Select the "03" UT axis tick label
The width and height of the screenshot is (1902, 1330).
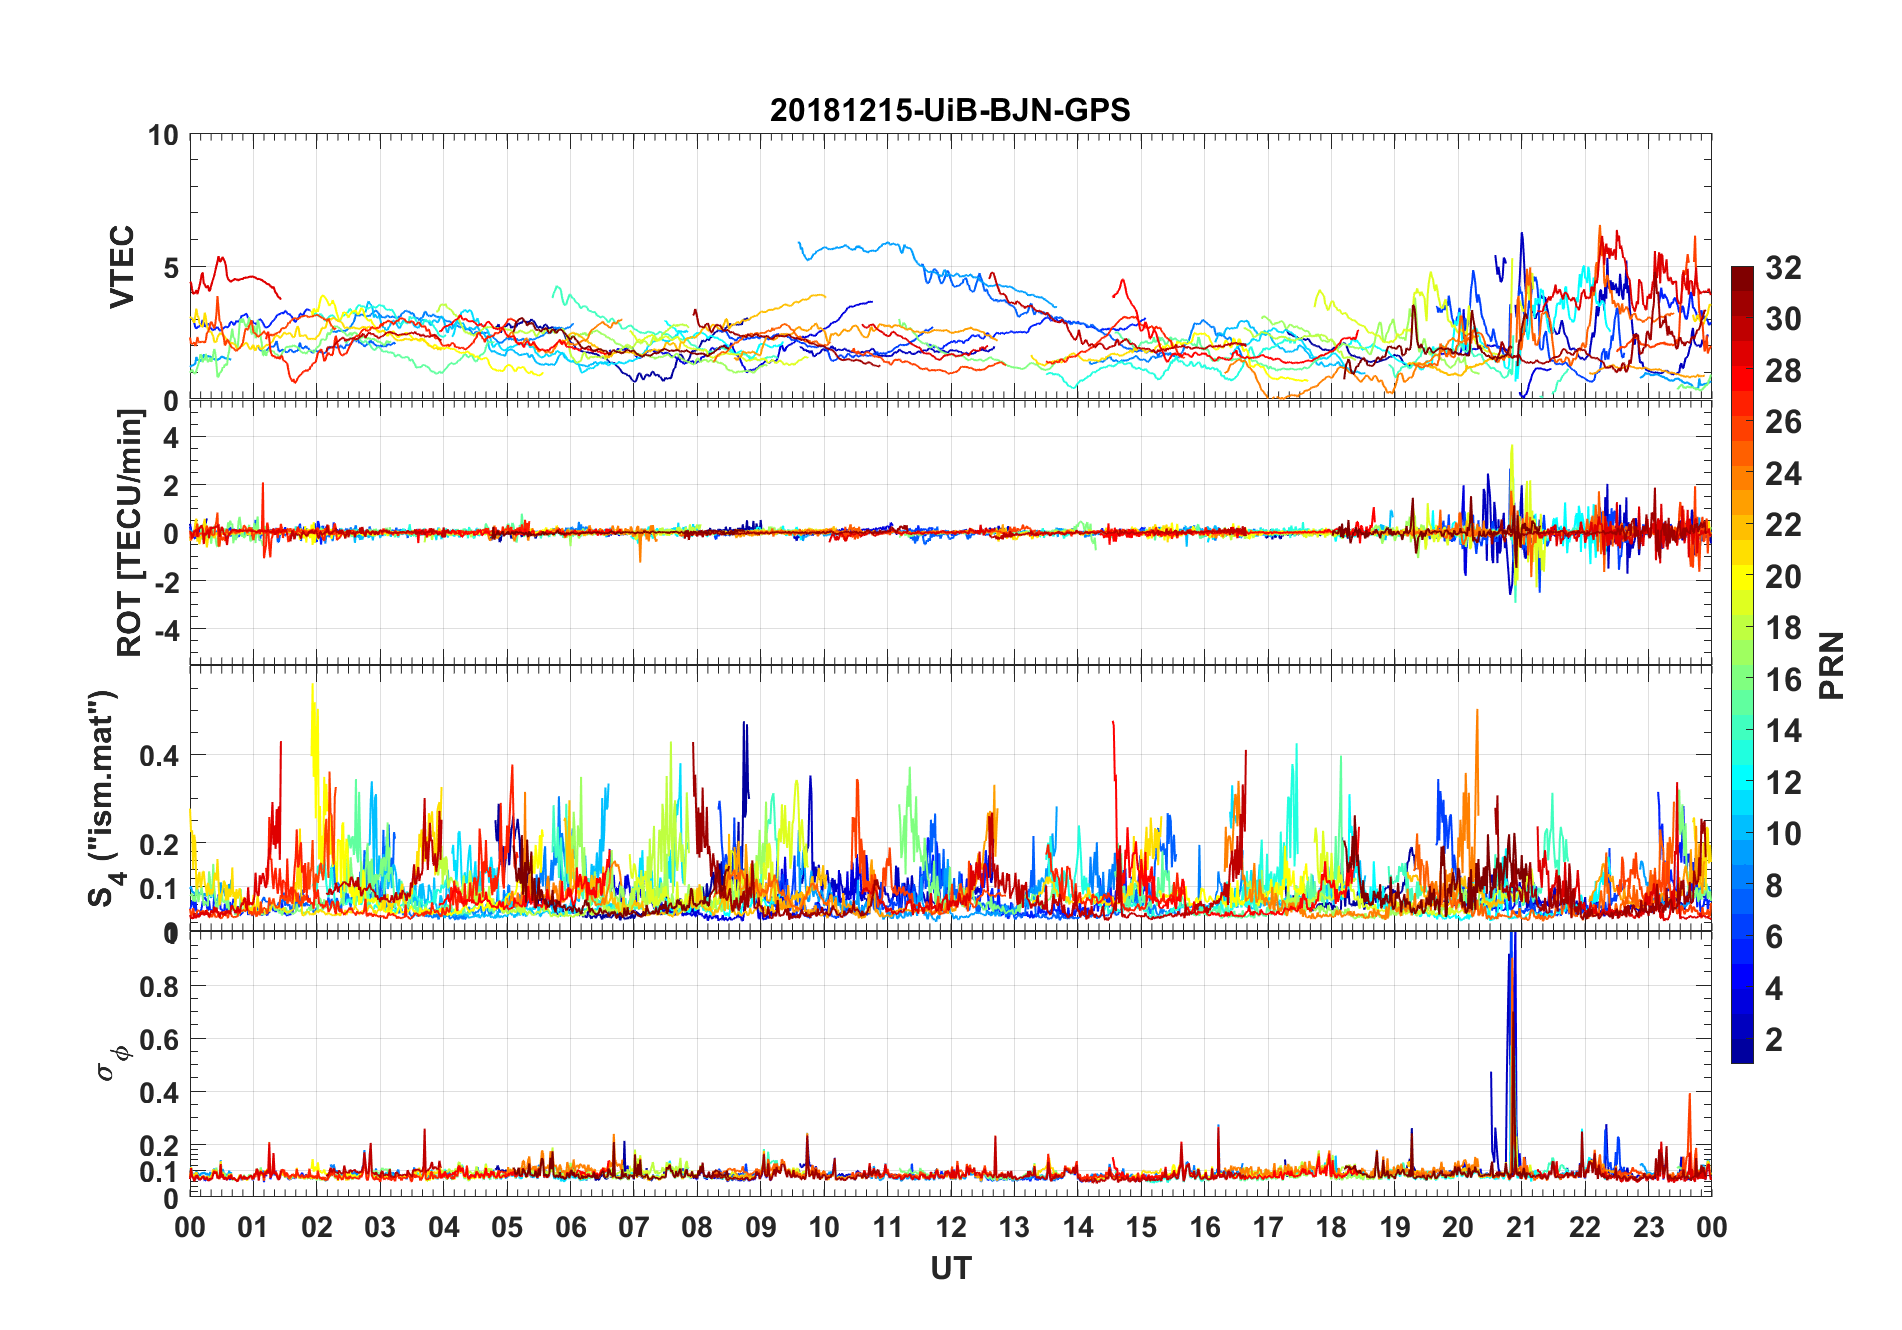pyautogui.click(x=380, y=1227)
